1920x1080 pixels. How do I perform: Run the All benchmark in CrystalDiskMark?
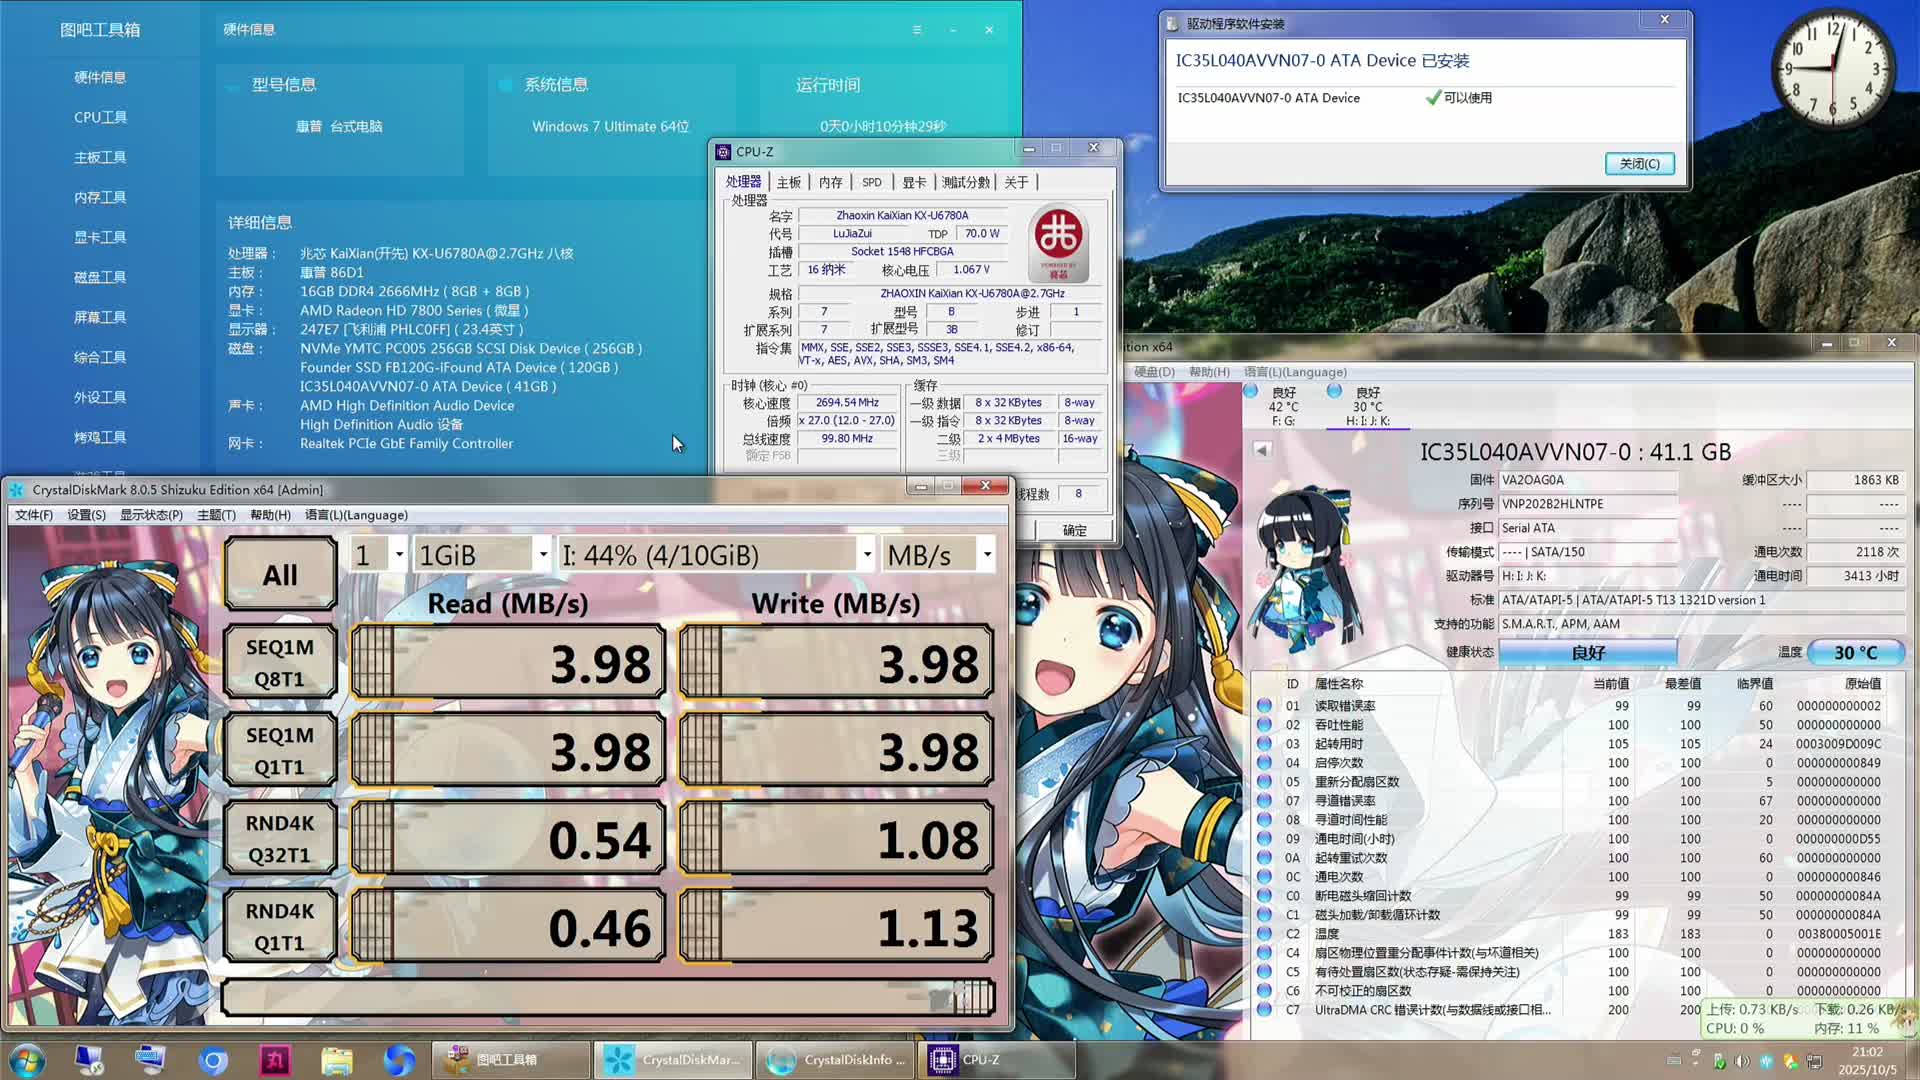pos(279,574)
